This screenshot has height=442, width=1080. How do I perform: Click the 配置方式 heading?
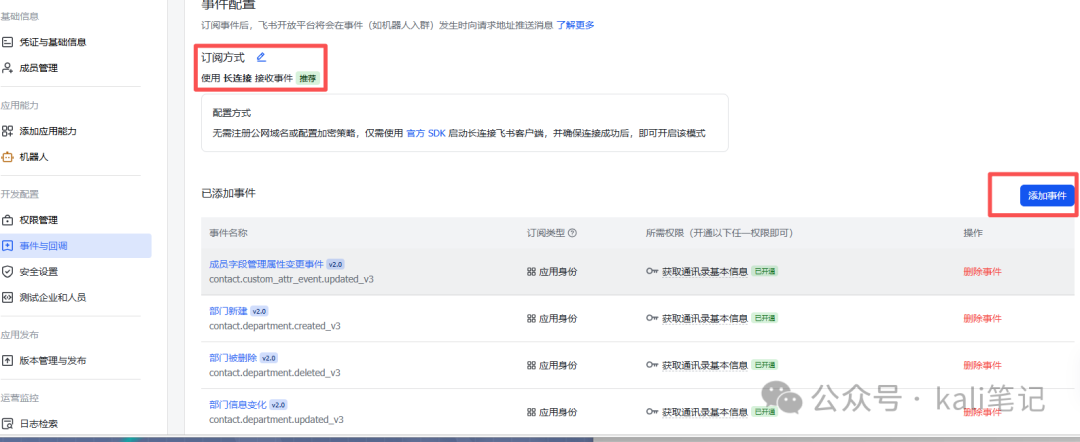(x=231, y=112)
